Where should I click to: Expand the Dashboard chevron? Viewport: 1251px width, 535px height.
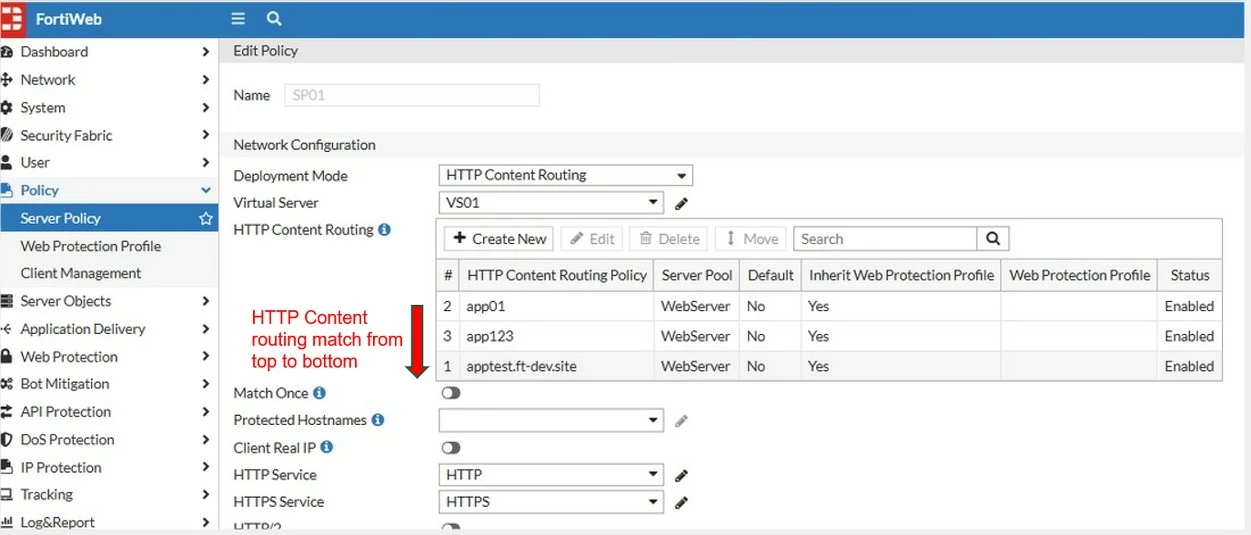(x=205, y=52)
